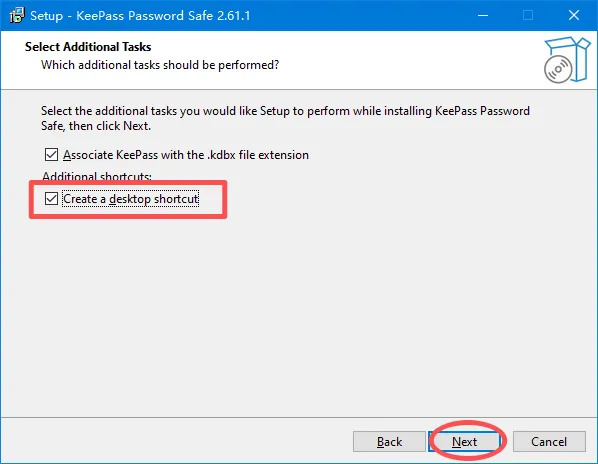Click 'Which additional tasks should be performed?' text
The height and width of the screenshot is (464, 598).
(160, 65)
